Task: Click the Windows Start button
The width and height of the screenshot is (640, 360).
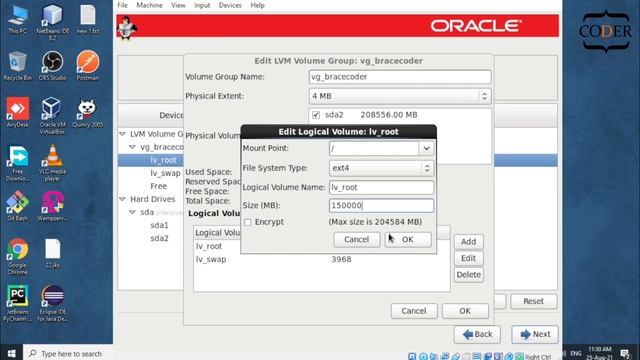Action: (11, 353)
